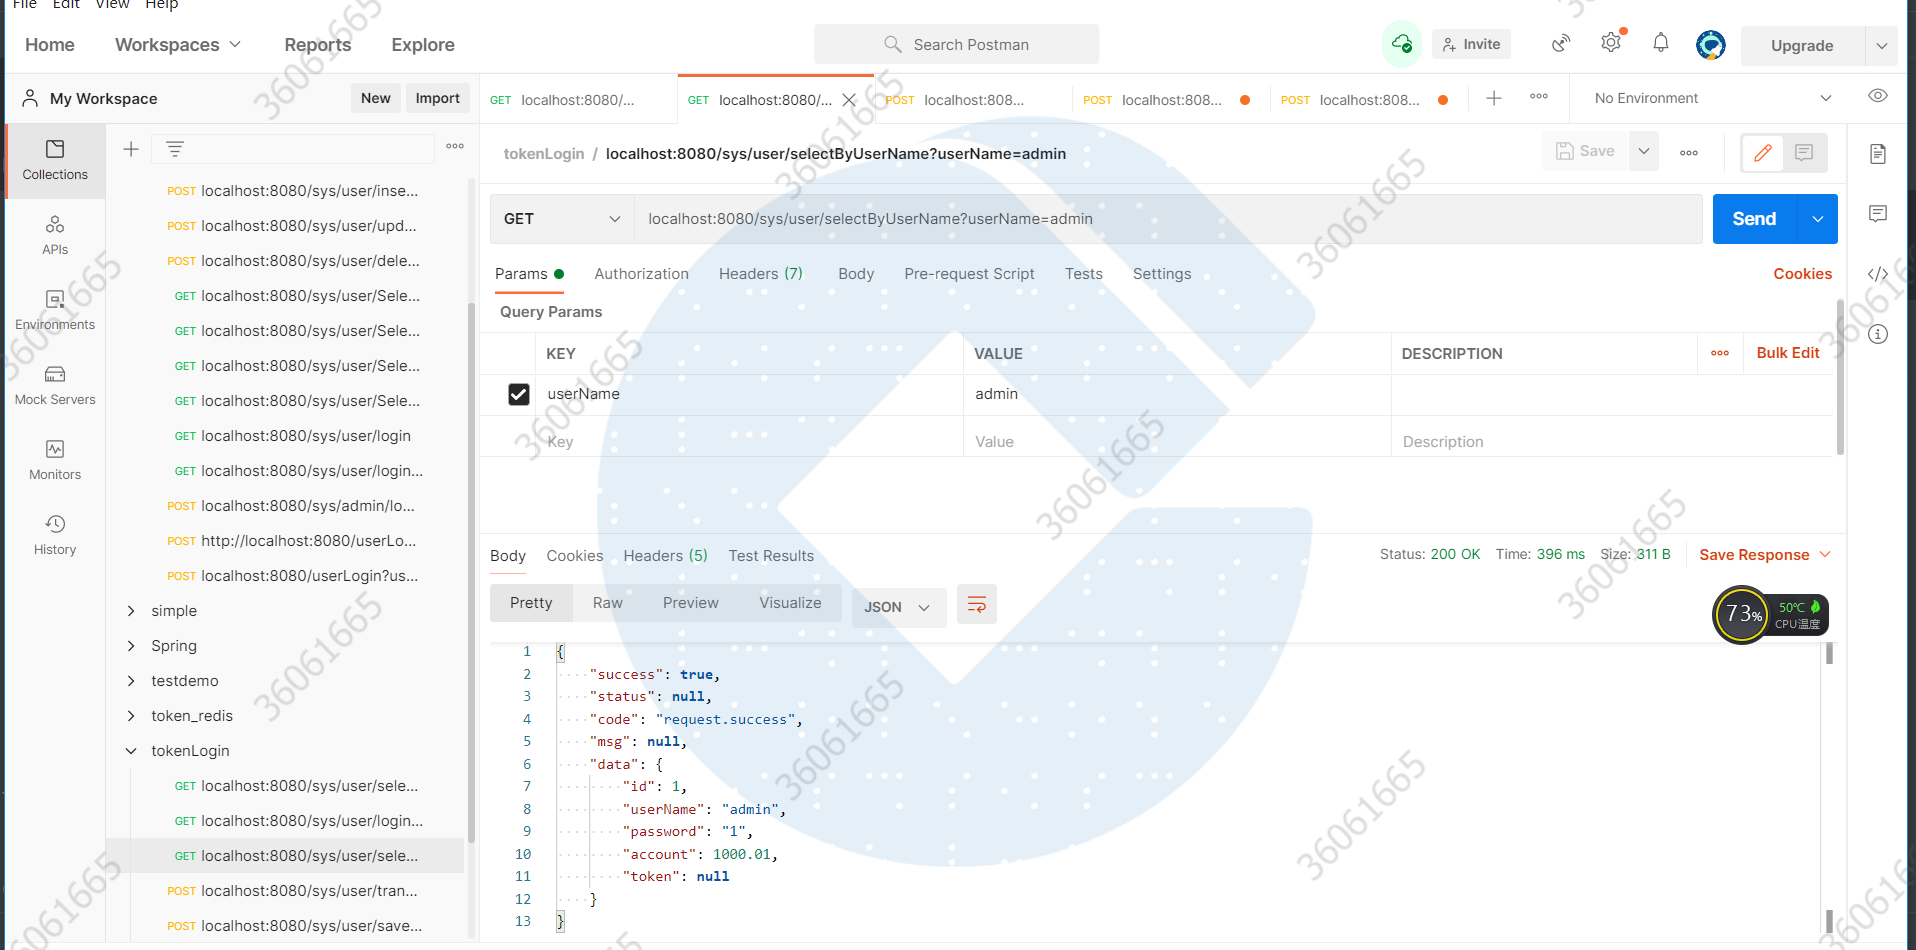
Task: Open the Upgrade dropdown arrow
Action: pyautogui.click(x=1881, y=45)
